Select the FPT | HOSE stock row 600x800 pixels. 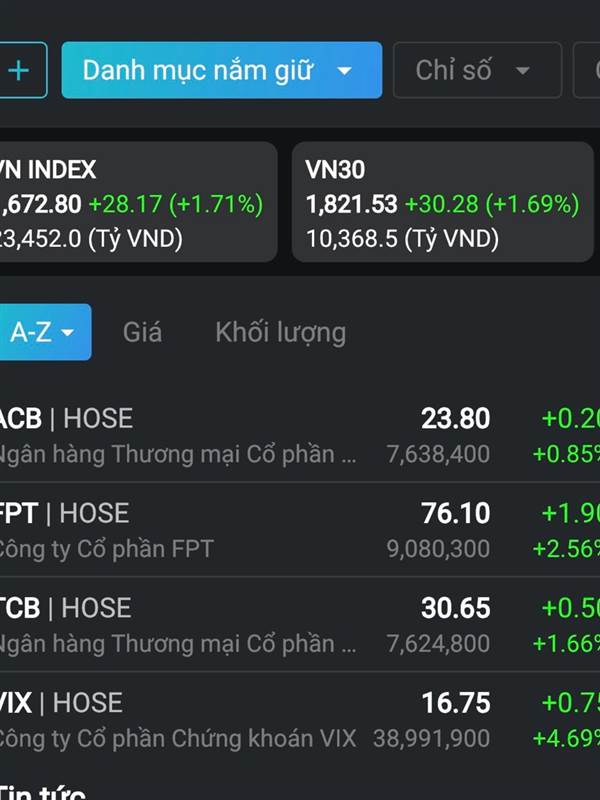click(x=300, y=530)
